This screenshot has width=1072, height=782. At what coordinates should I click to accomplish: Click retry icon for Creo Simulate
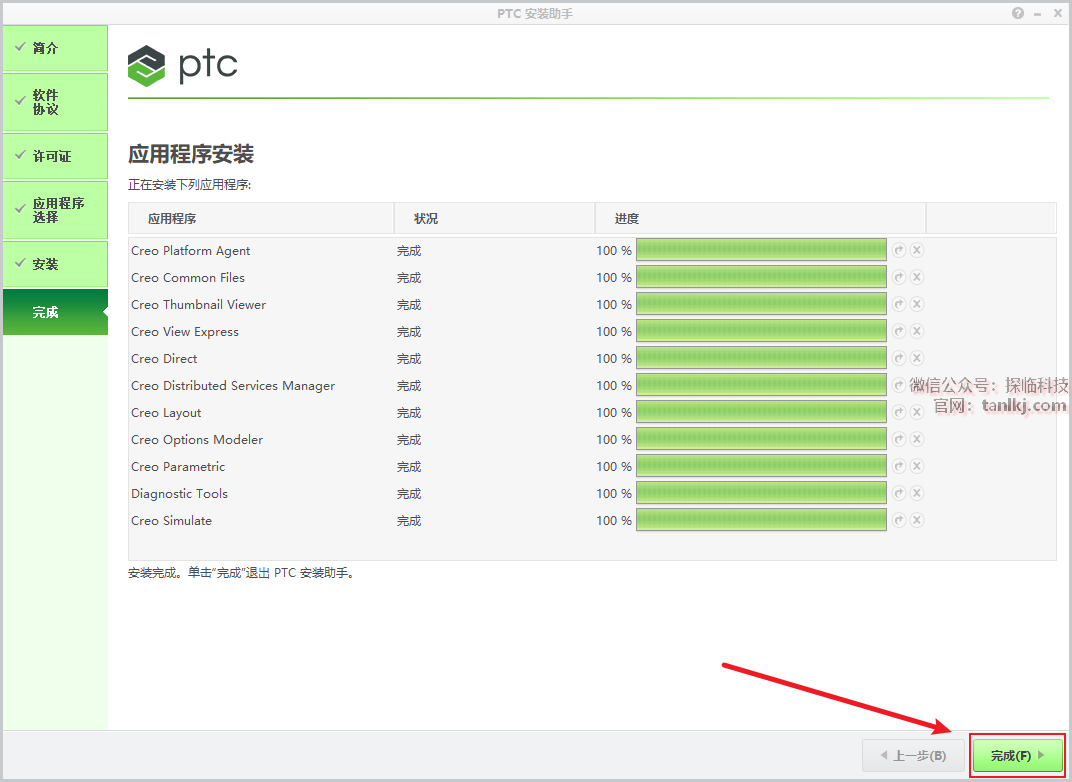(x=899, y=520)
